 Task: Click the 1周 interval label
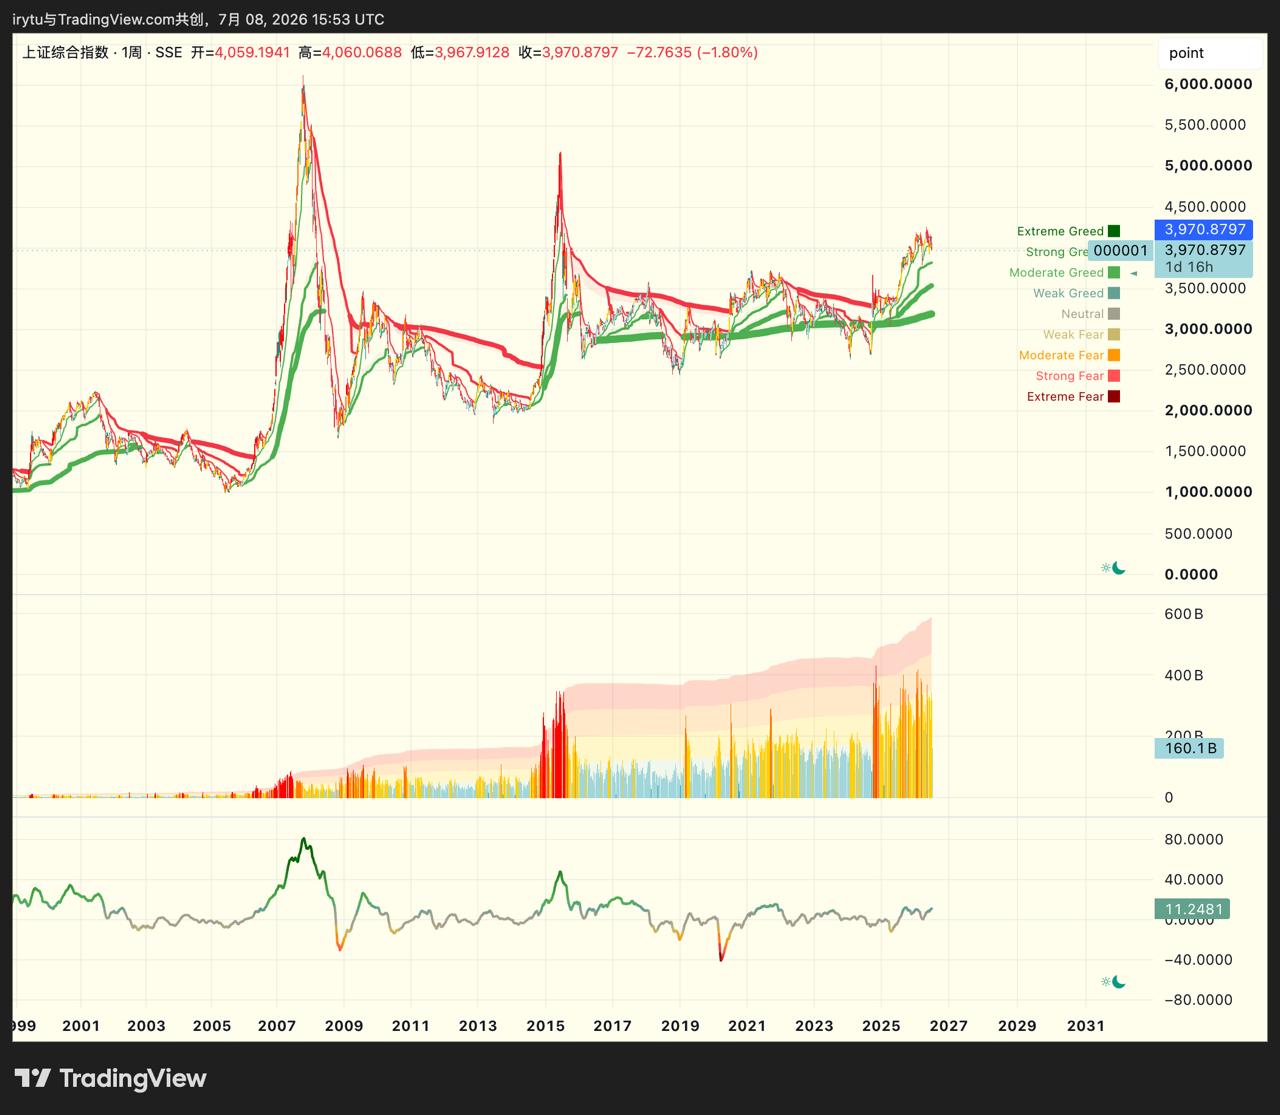tap(131, 52)
